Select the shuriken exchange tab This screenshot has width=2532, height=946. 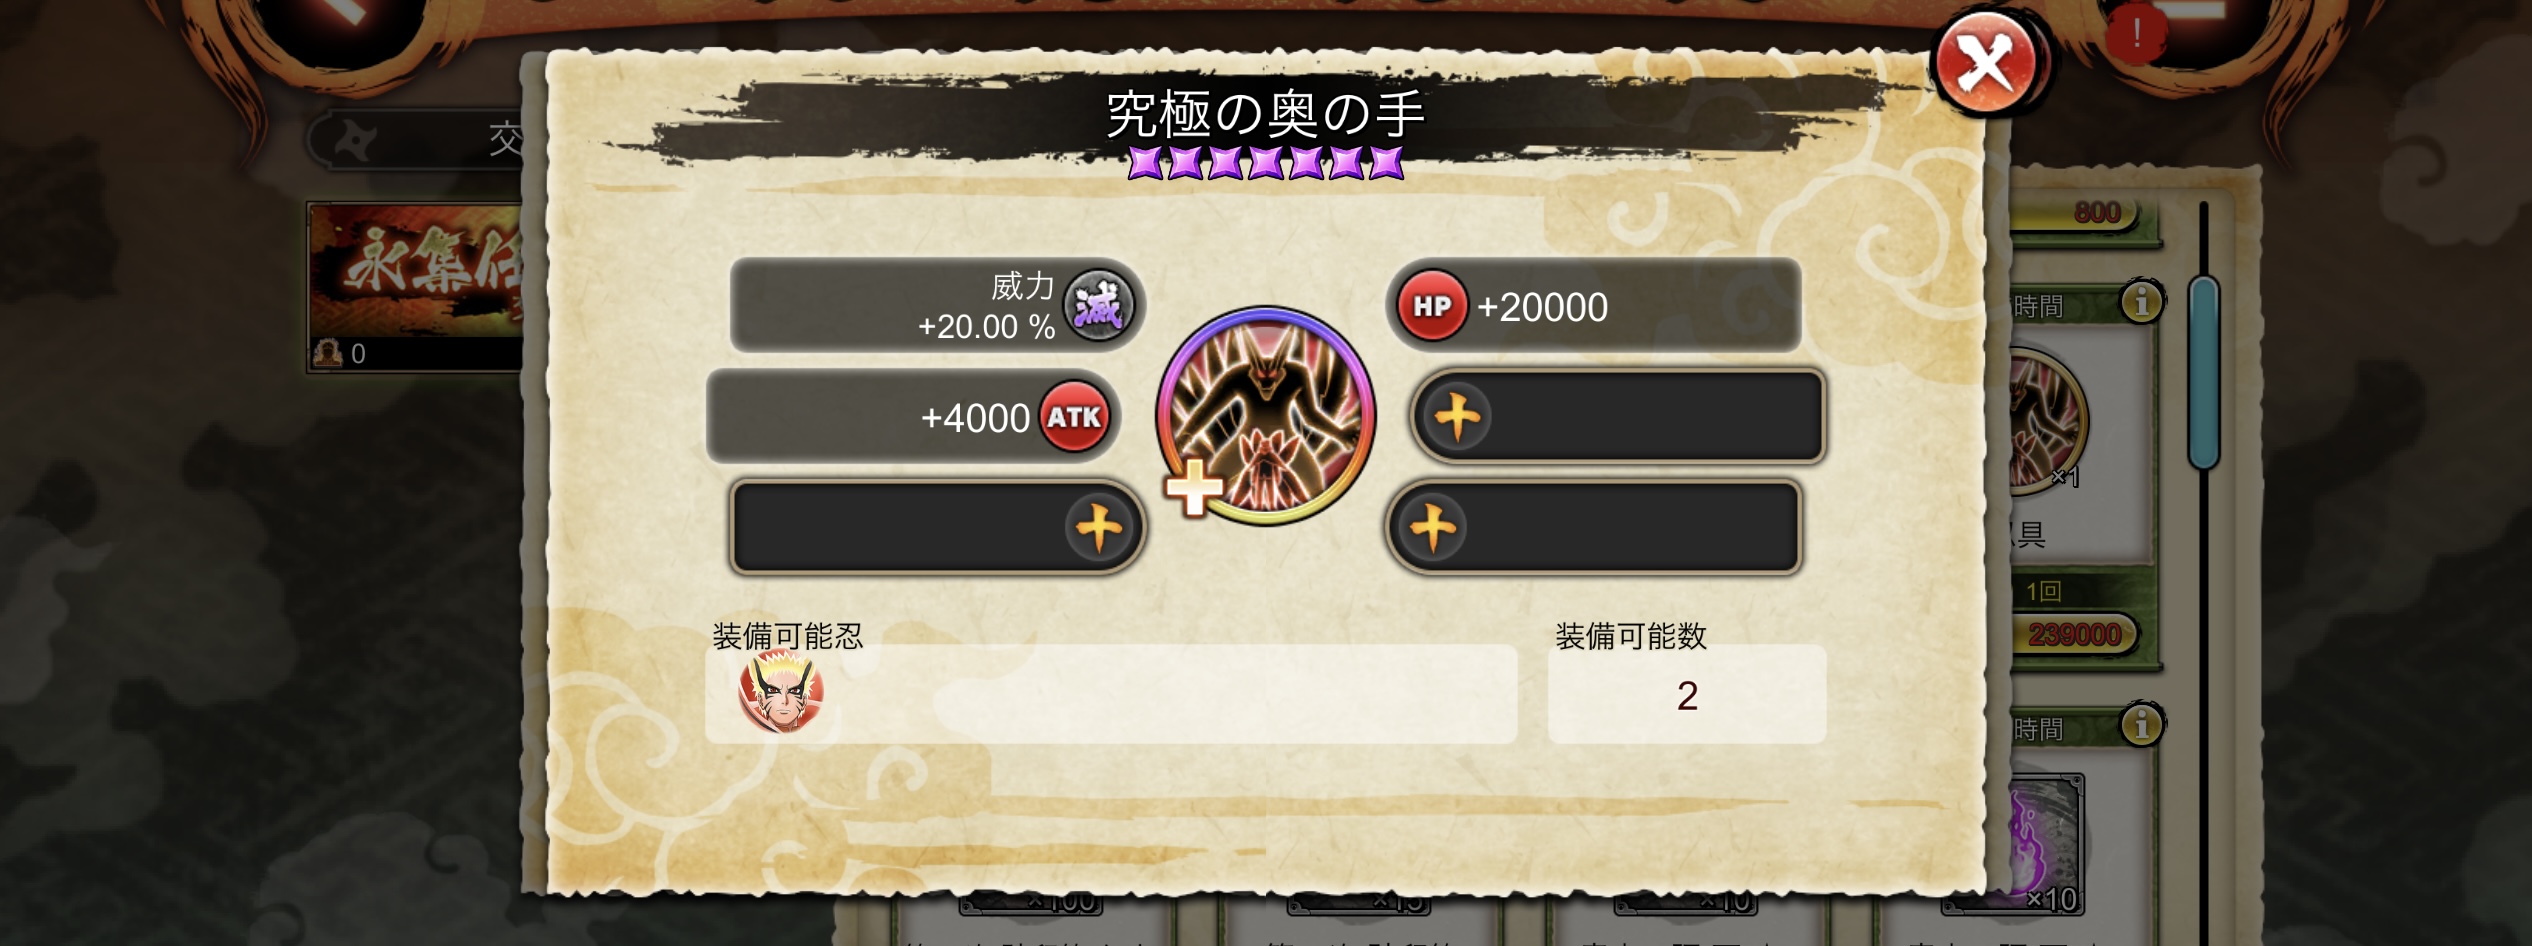click(417, 140)
